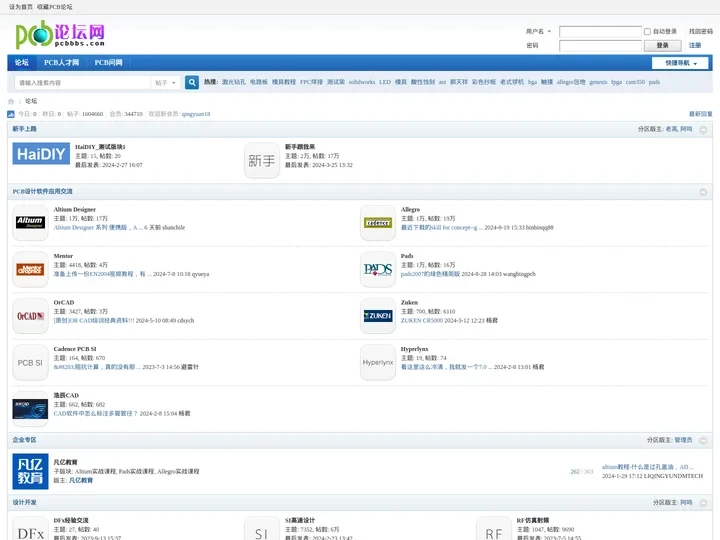Image resolution: width=720 pixels, height=540 pixels.
Task: Open newest member qingyuan18 profile
Action: tap(196, 114)
